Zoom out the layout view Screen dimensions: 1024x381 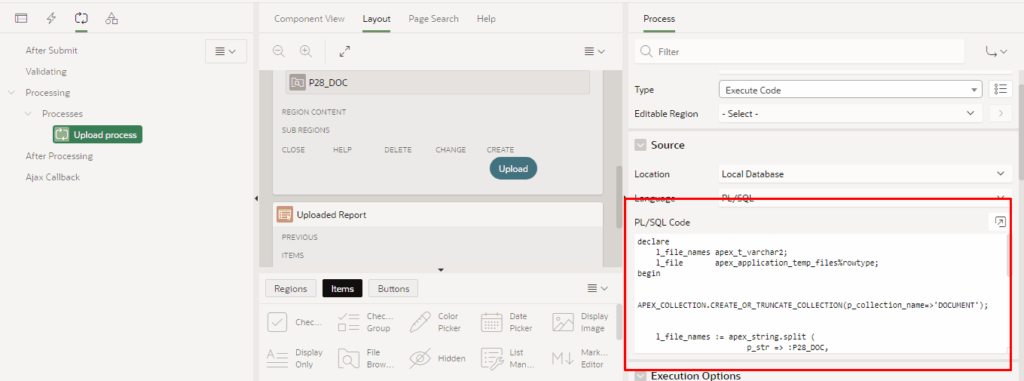tap(279, 51)
